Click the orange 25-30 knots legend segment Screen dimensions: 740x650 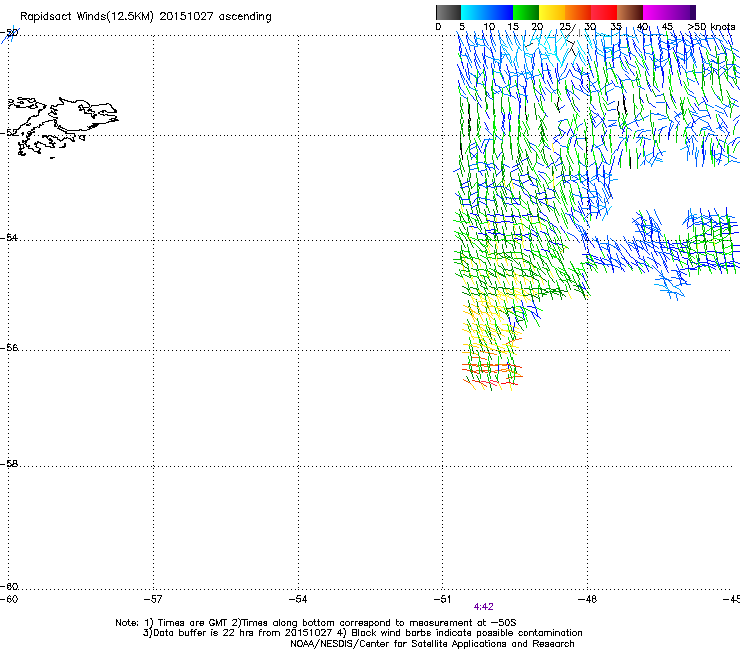pyautogui.click(x=578, y=12)
